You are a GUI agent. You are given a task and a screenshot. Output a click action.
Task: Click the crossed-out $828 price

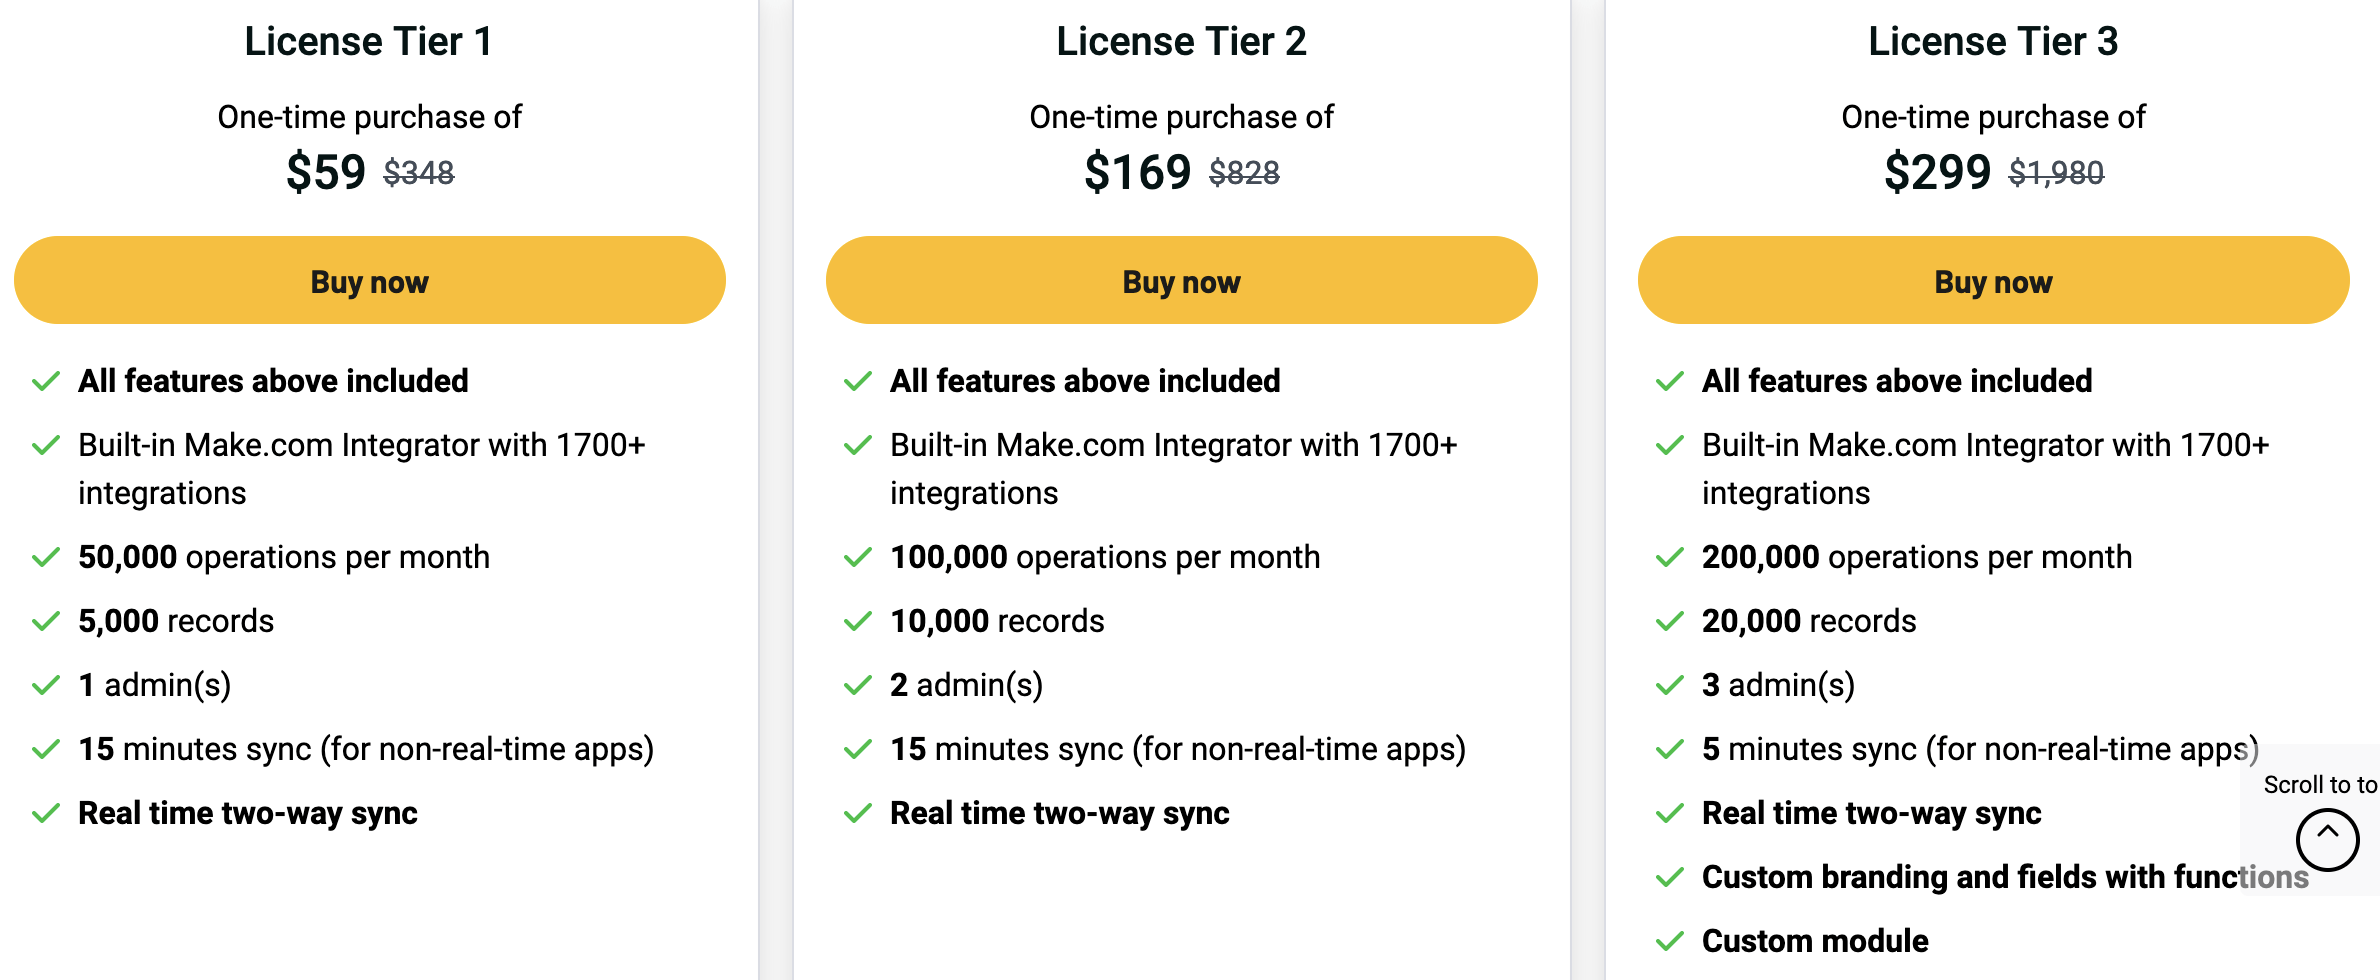pyautogui.click(x=1244, y=173)
